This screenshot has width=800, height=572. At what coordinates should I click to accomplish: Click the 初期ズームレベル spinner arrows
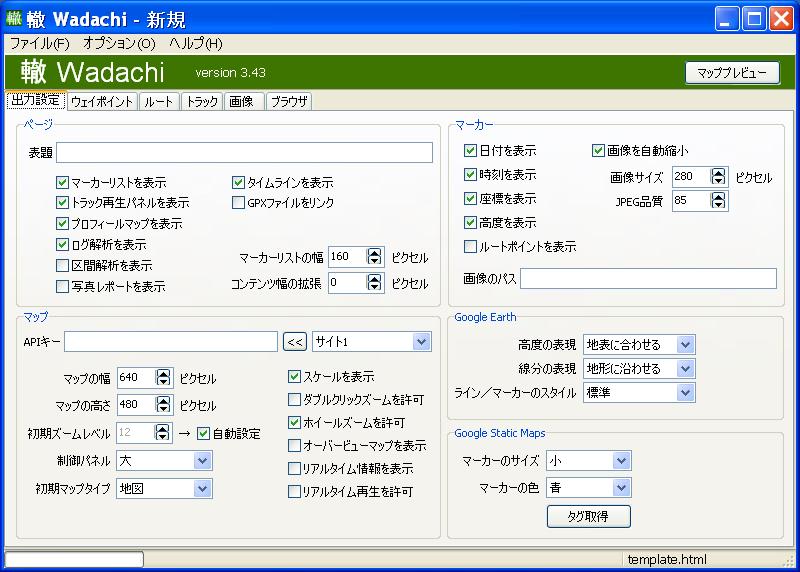[x=162, y=433]
